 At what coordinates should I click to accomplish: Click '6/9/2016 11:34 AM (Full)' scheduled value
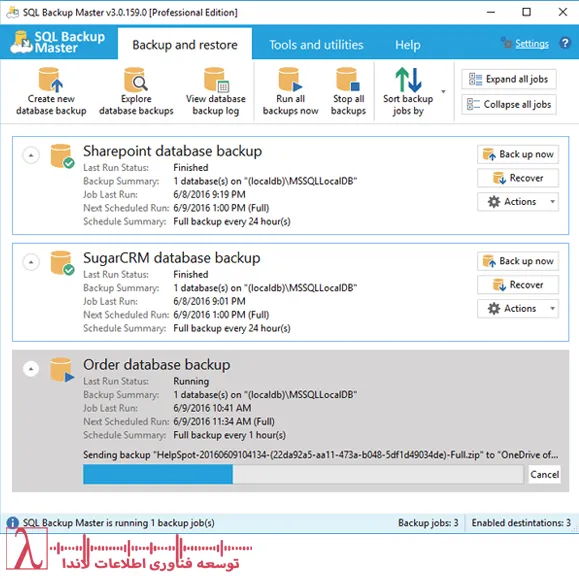tap(224, 421)
